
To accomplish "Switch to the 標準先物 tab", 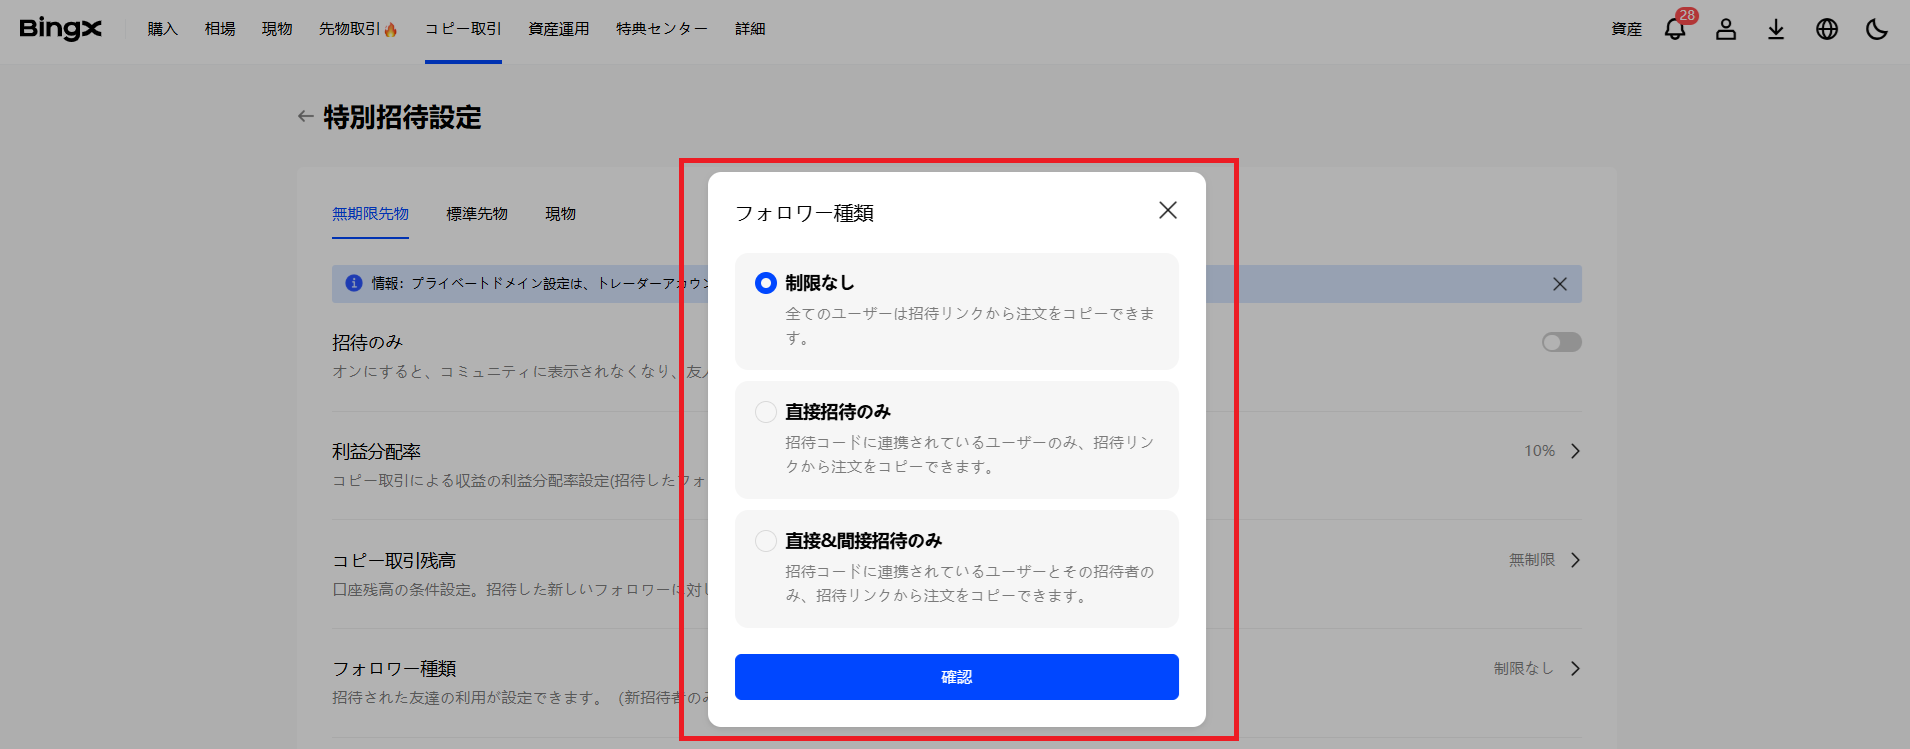I will point(477,214).
